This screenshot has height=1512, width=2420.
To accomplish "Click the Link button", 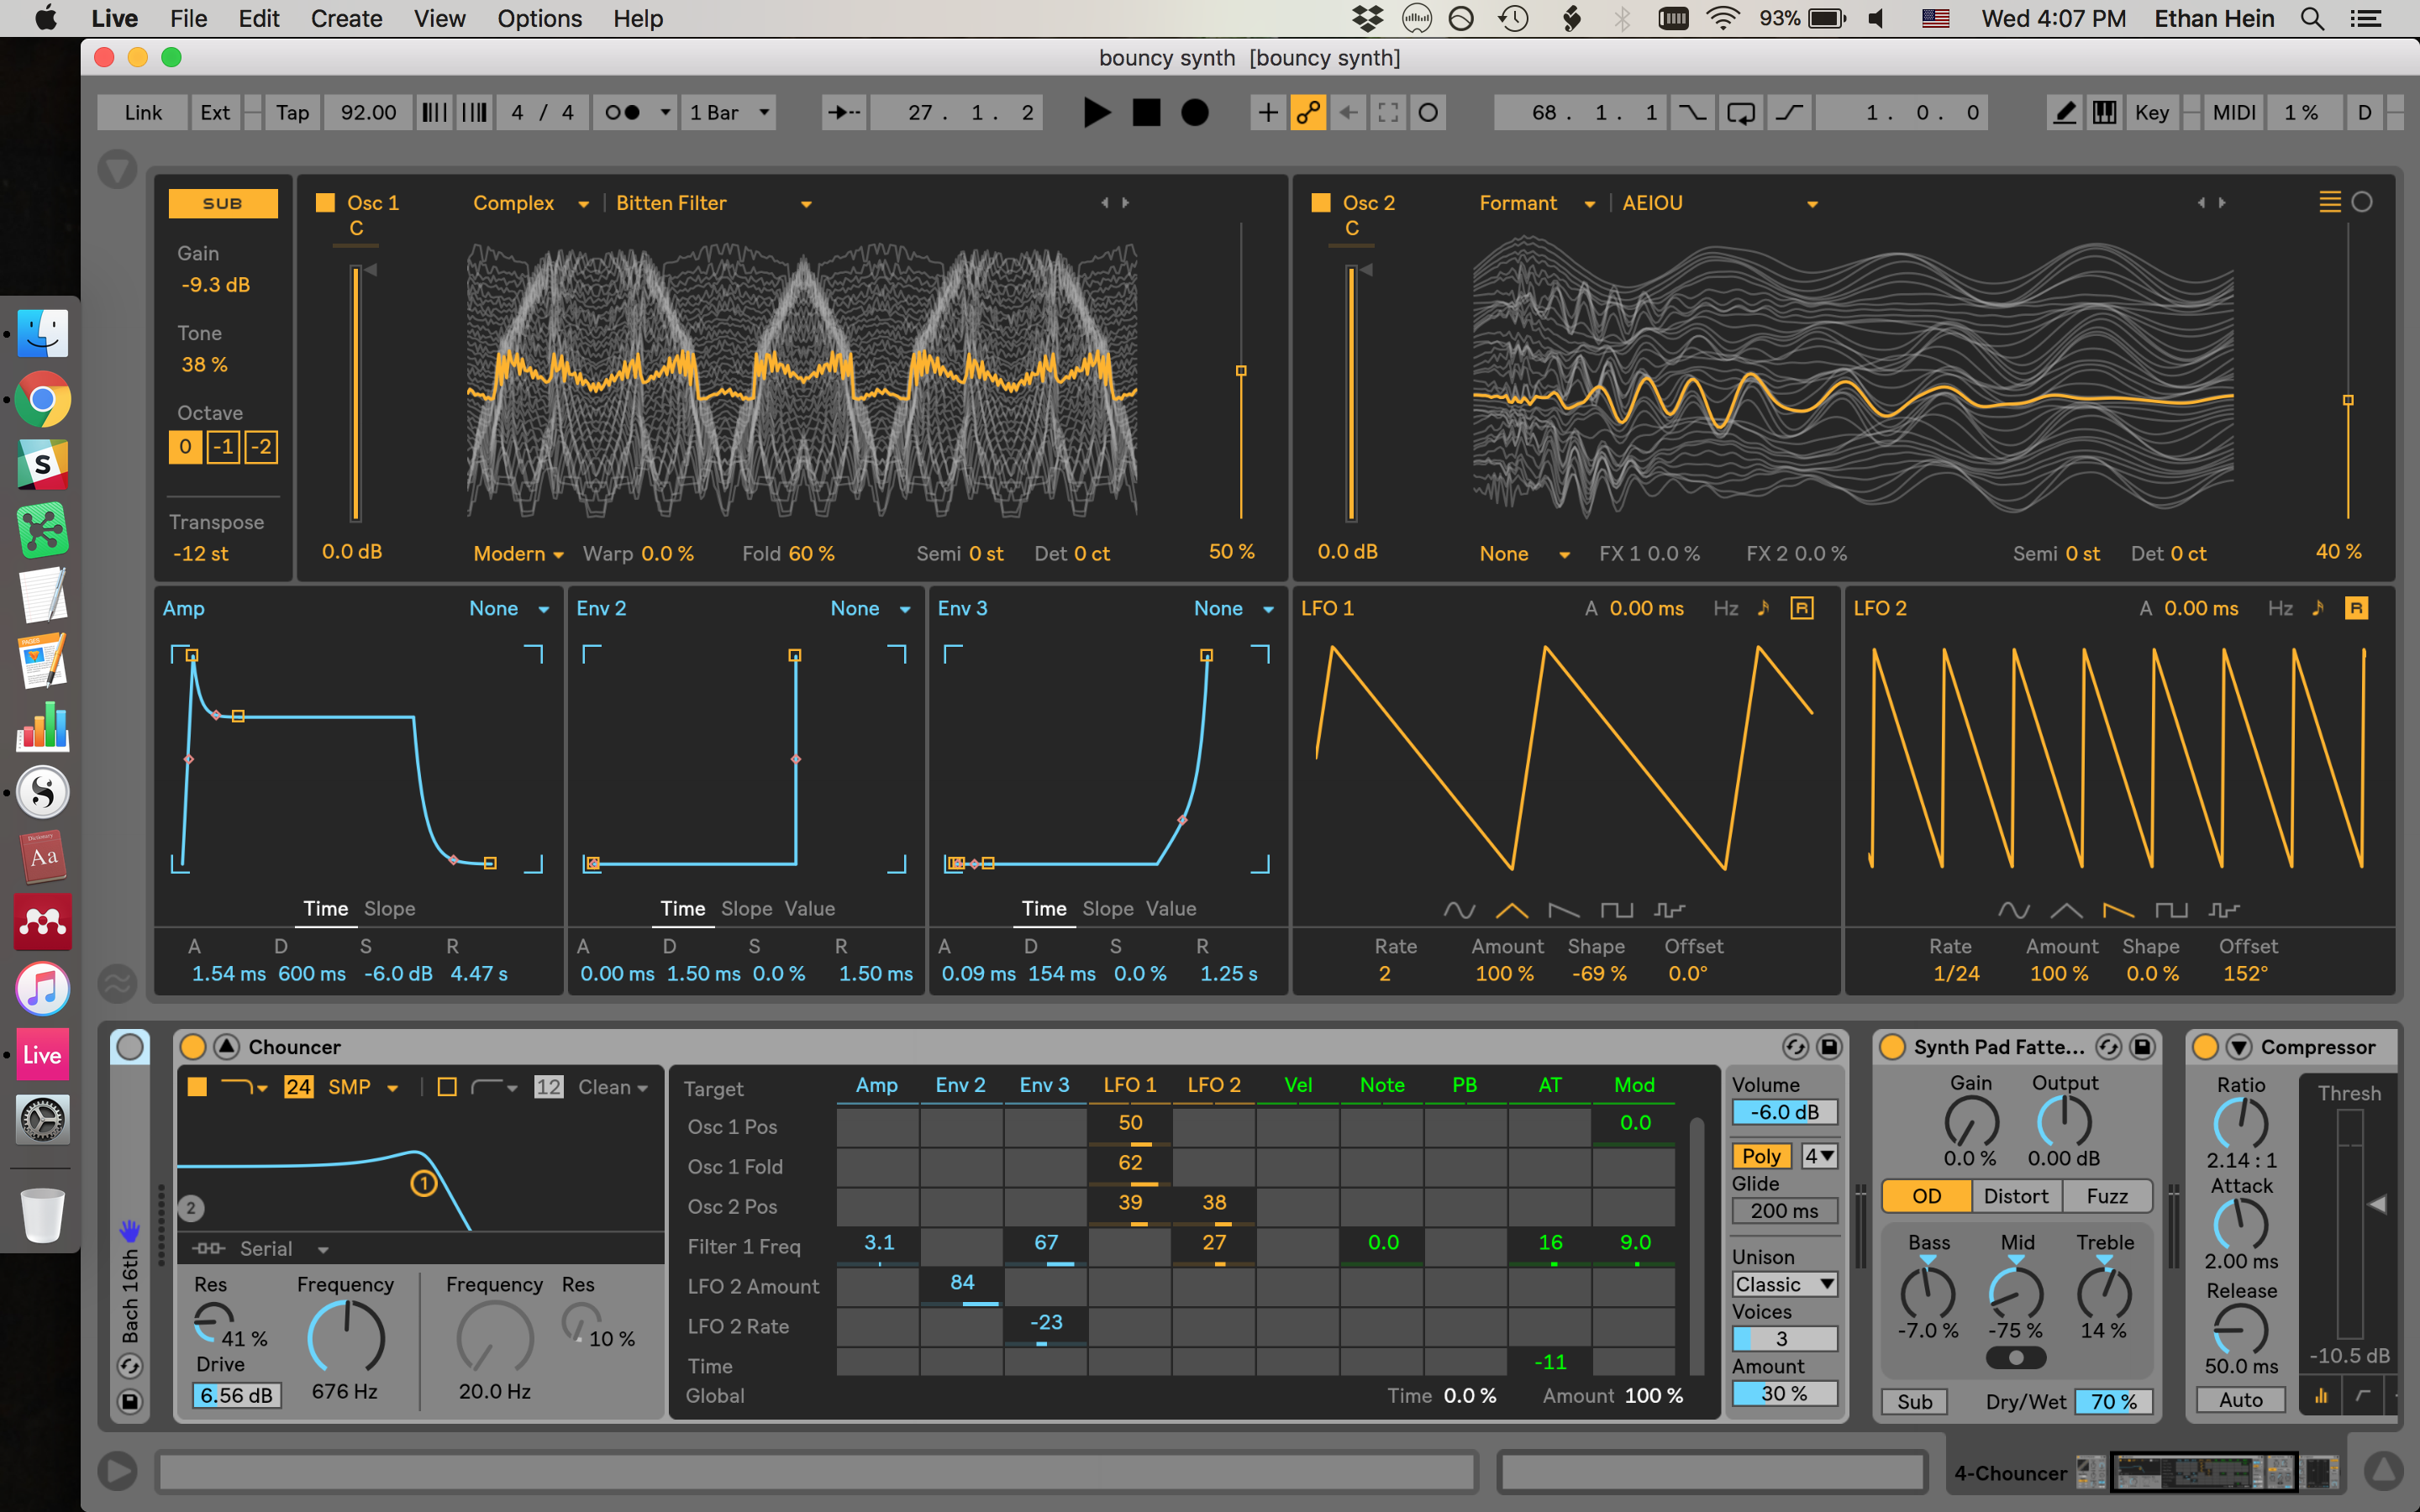I will pyautogui.click(x=143, y=113).
